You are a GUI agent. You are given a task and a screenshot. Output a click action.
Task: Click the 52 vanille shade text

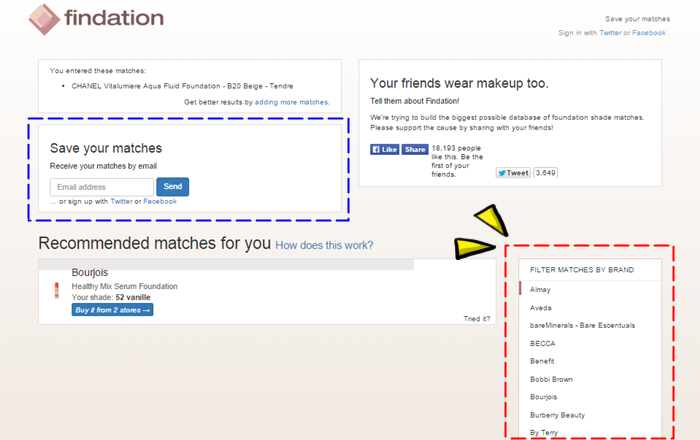coord(133,297)
